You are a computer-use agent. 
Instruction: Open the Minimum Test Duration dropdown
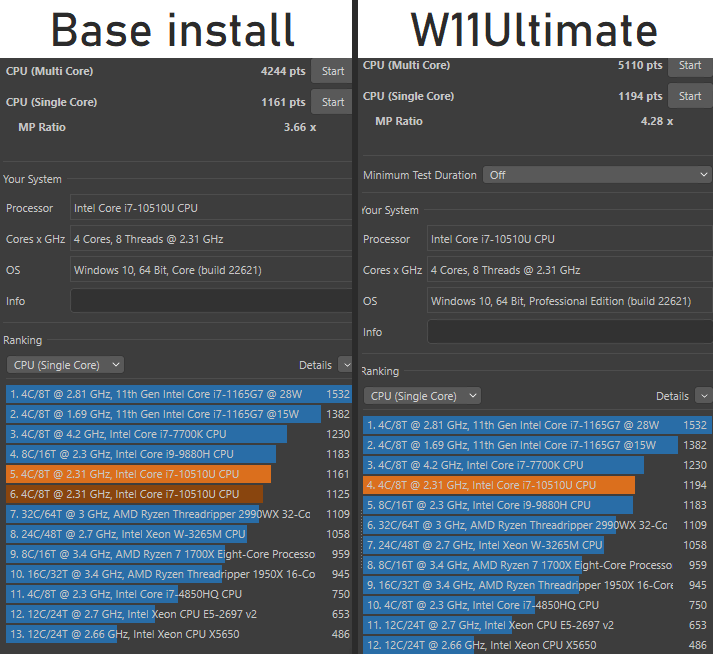(597, 174)
